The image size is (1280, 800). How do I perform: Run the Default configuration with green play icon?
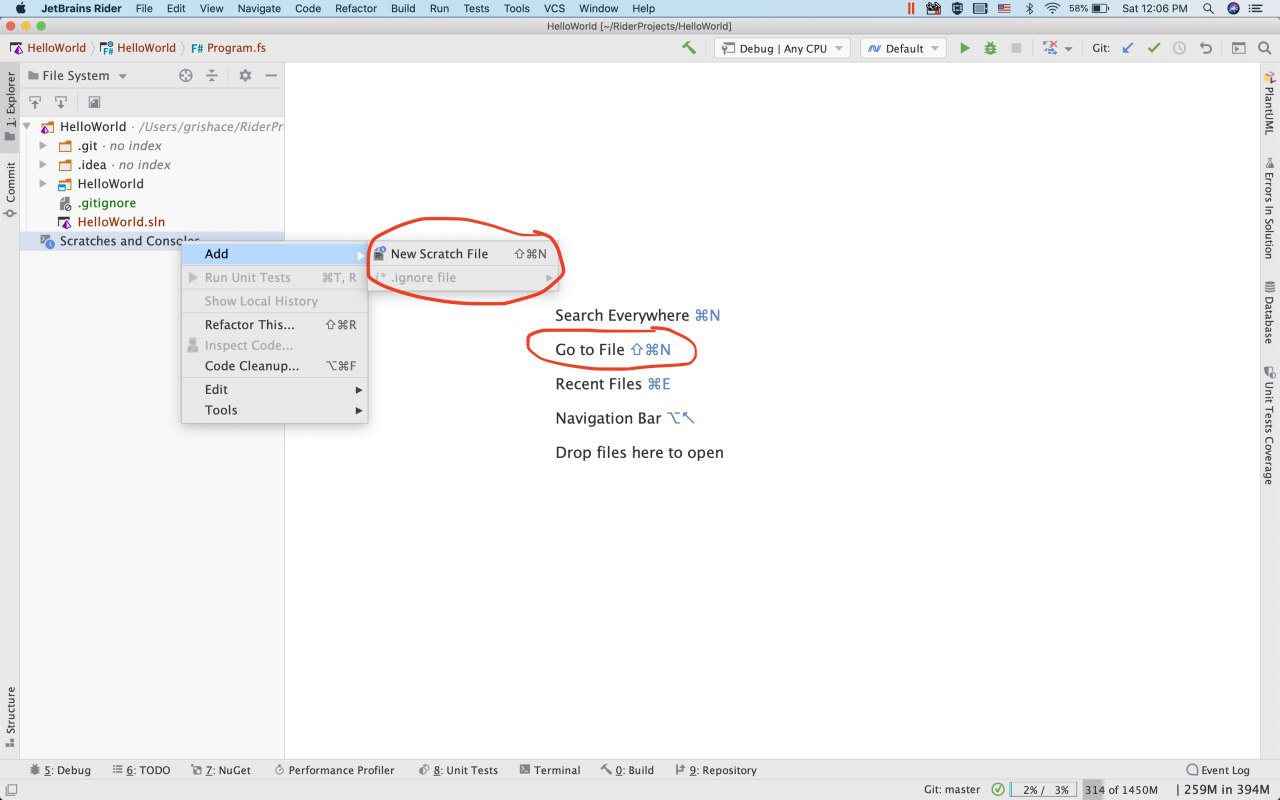[x=965, y=48]
